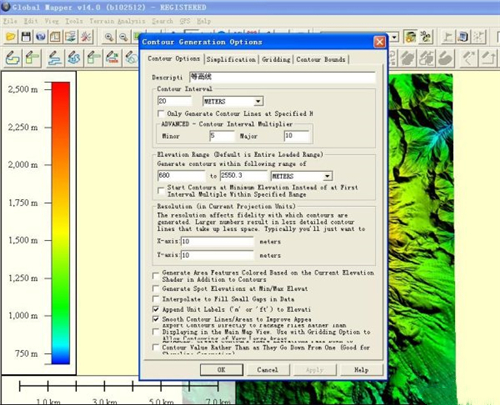This screenshot has width=500, height=405.
Task: Select the freehand trace line tool
Action: tap(74, 58)
